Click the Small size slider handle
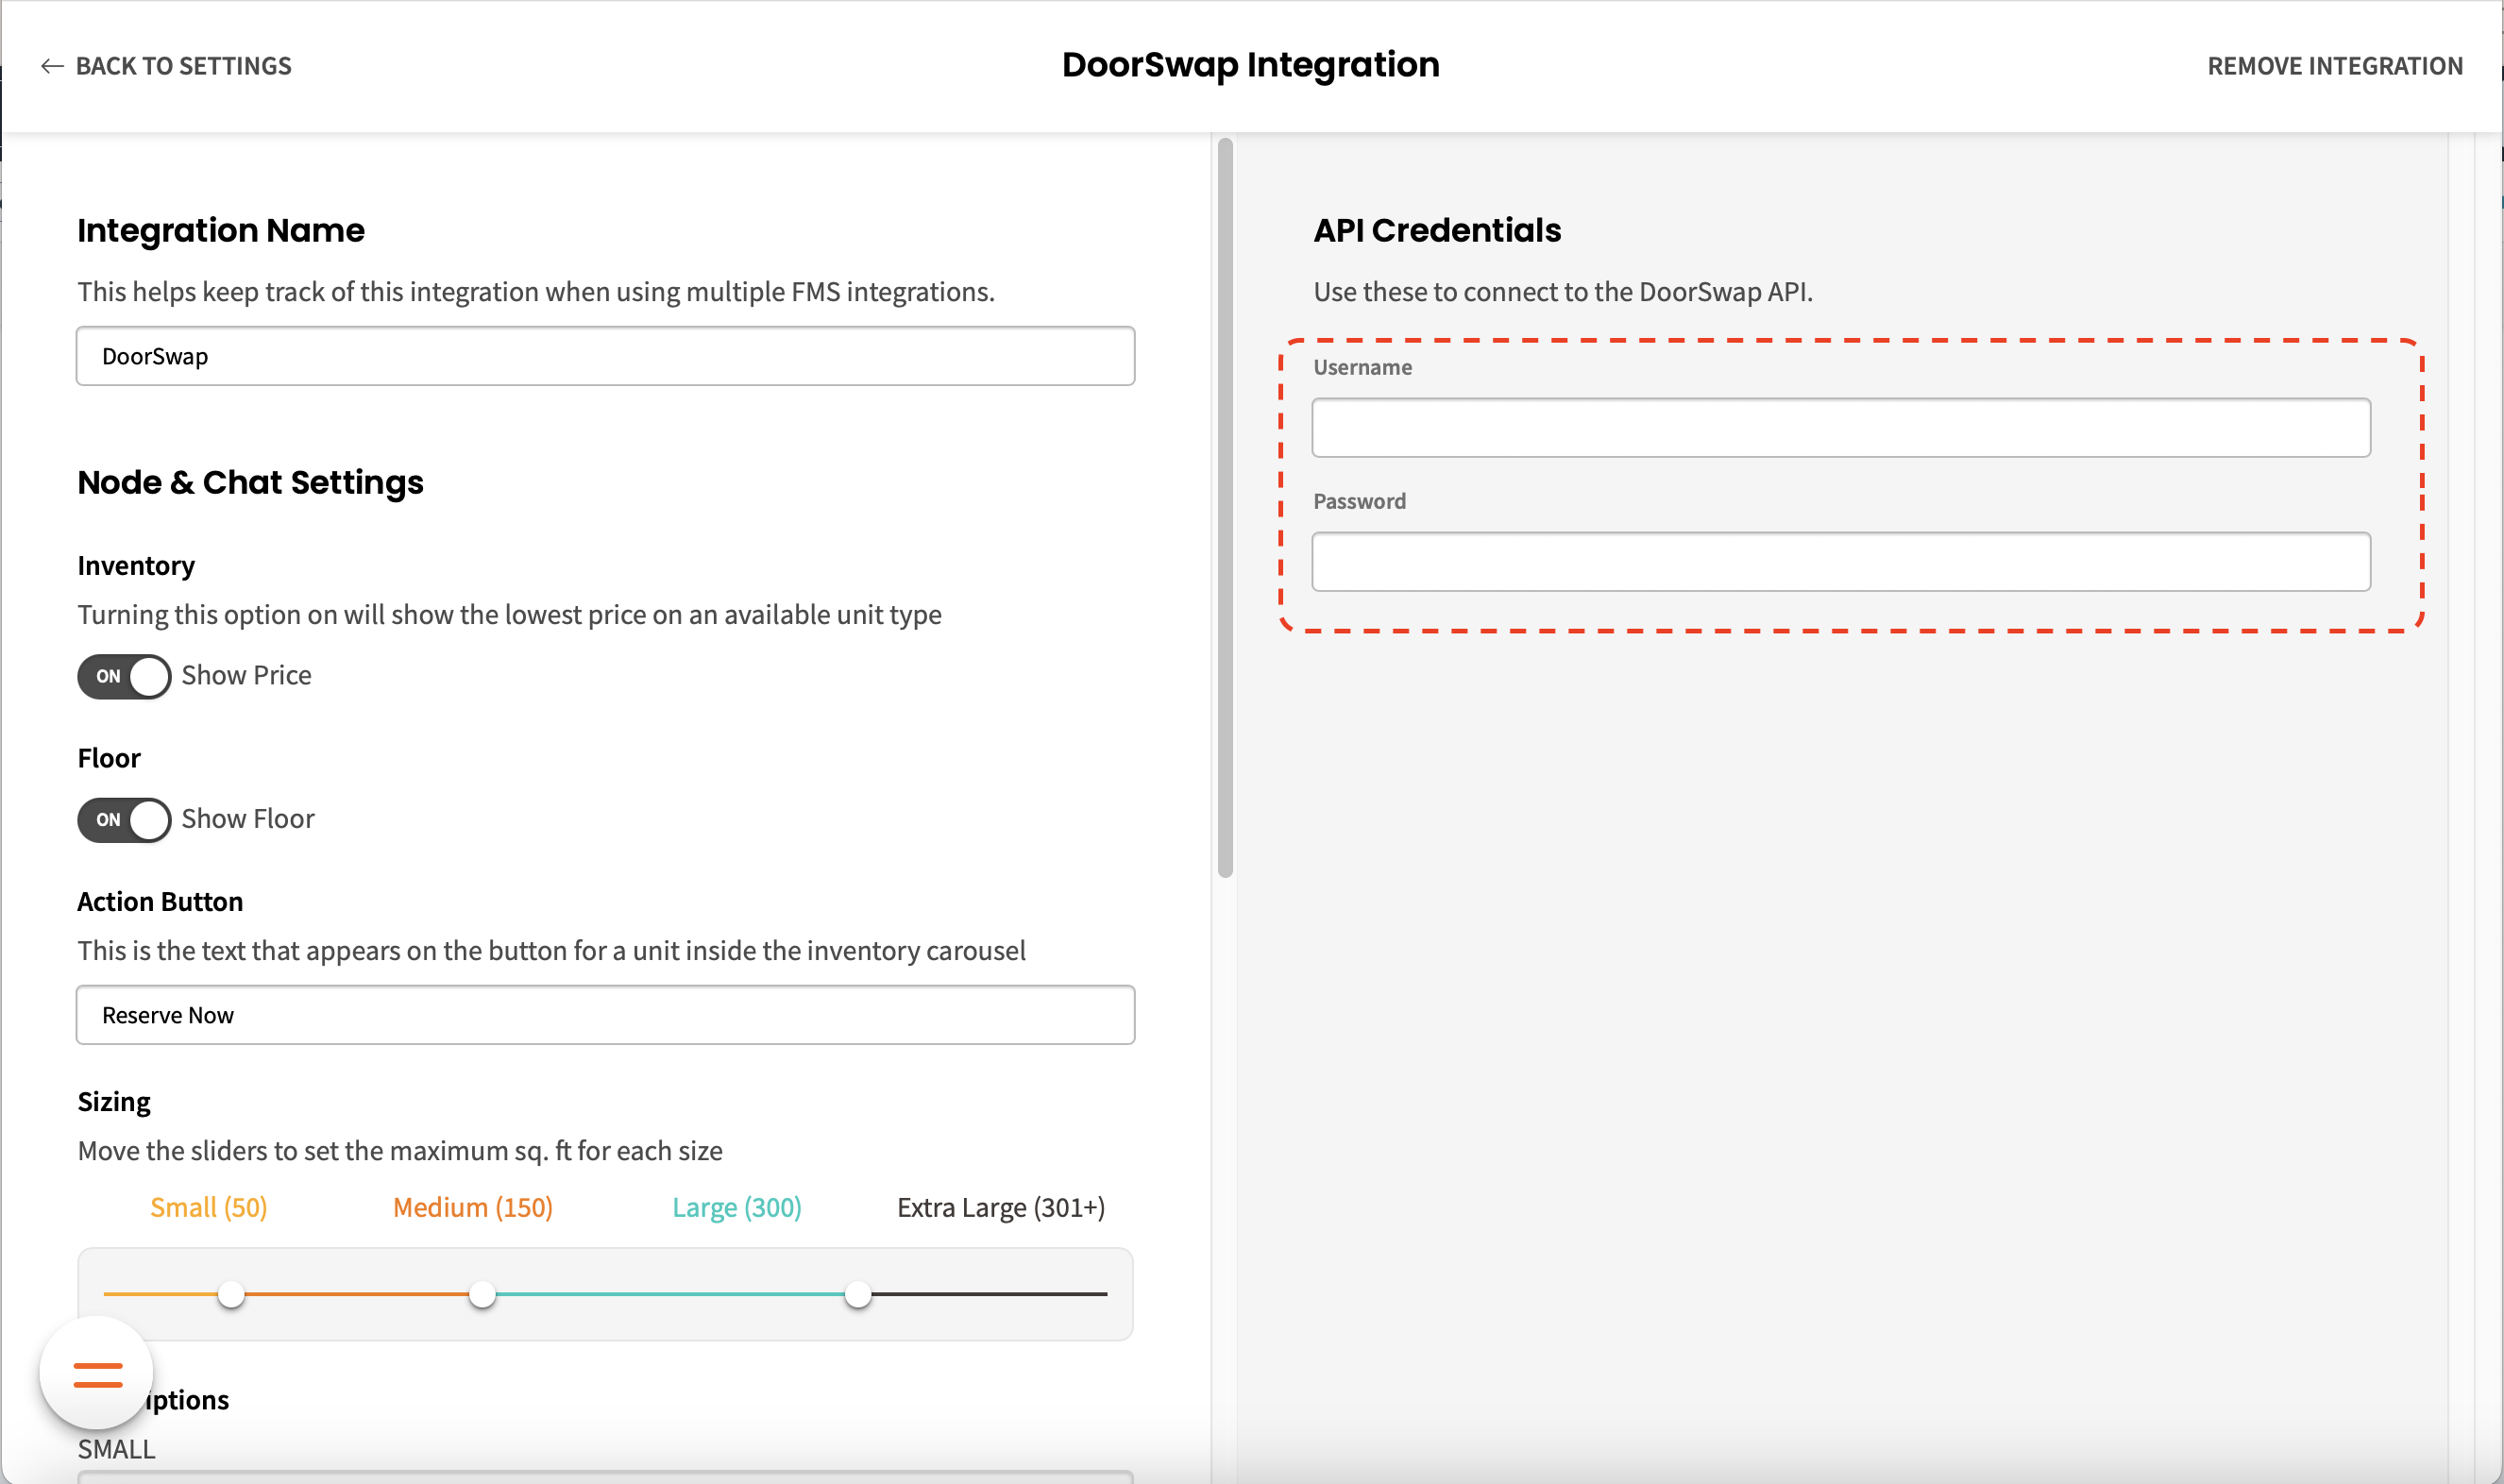 pos(231,1295)
